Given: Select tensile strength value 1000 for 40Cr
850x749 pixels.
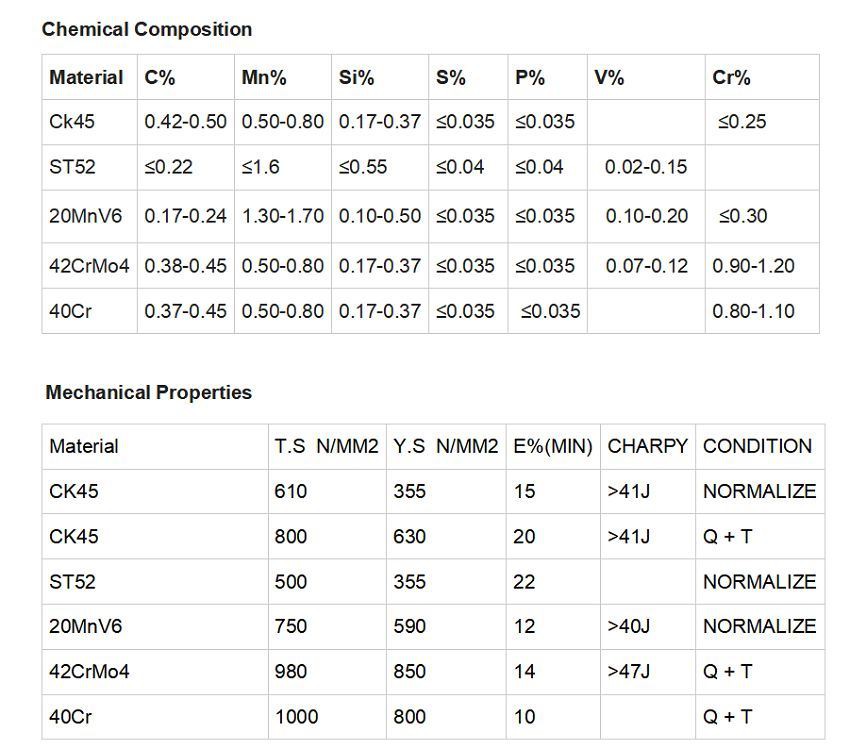Looking at the screenshot, I should (x=297, y=716).
